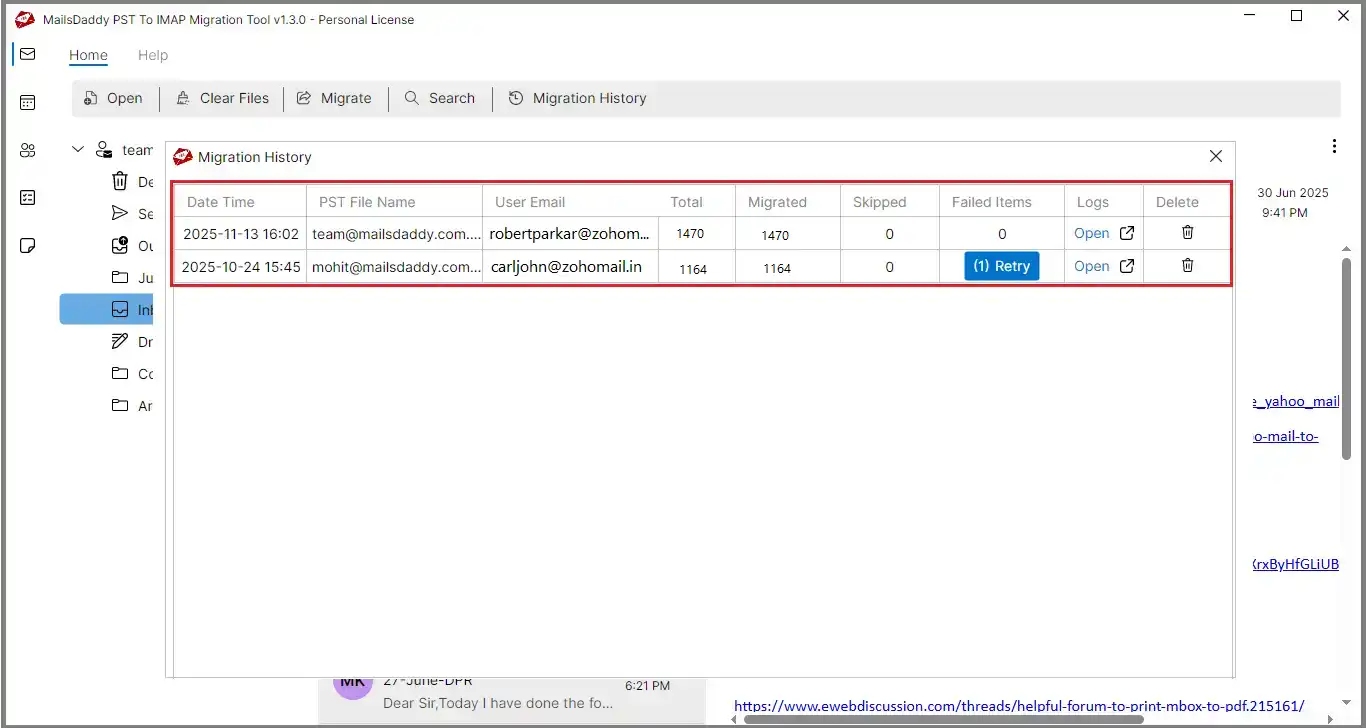Delete the 2025-11-13 migration record via trash icon
The width and height of the screenshot is (1366, 728).
pyautogui.click(x=1187, y=233)
